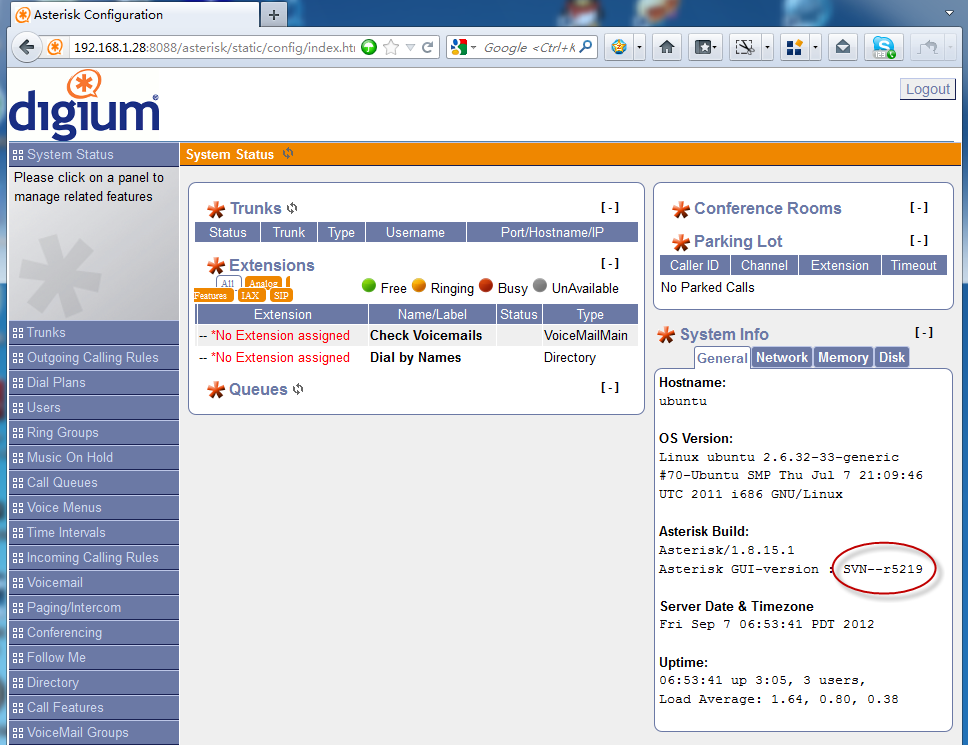
Task: Refresh System Status from the orange header
Action: (x=288, y=154)
